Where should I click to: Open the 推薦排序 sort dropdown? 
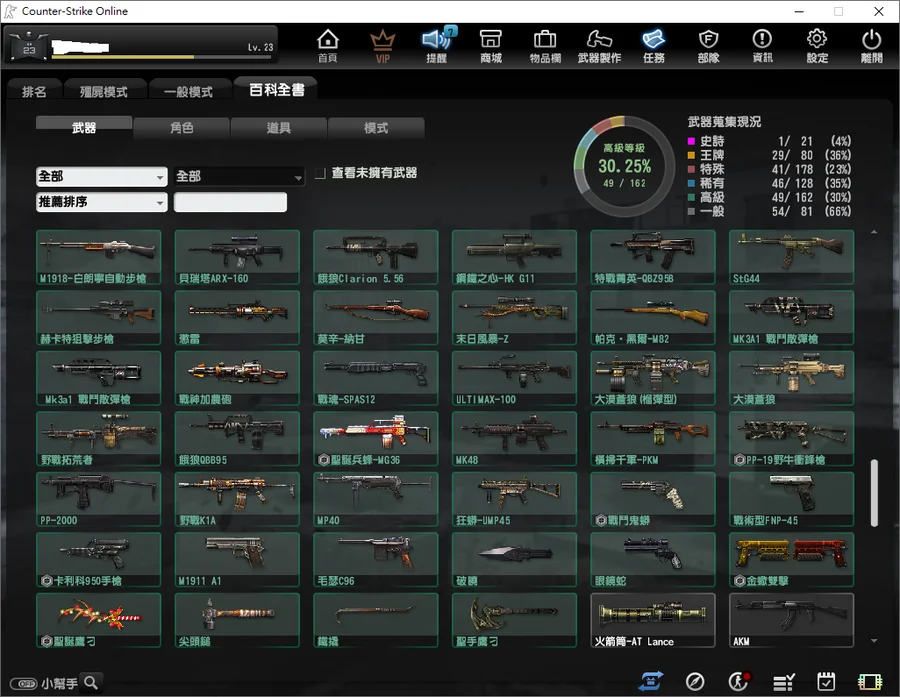[x=102, y=202]
